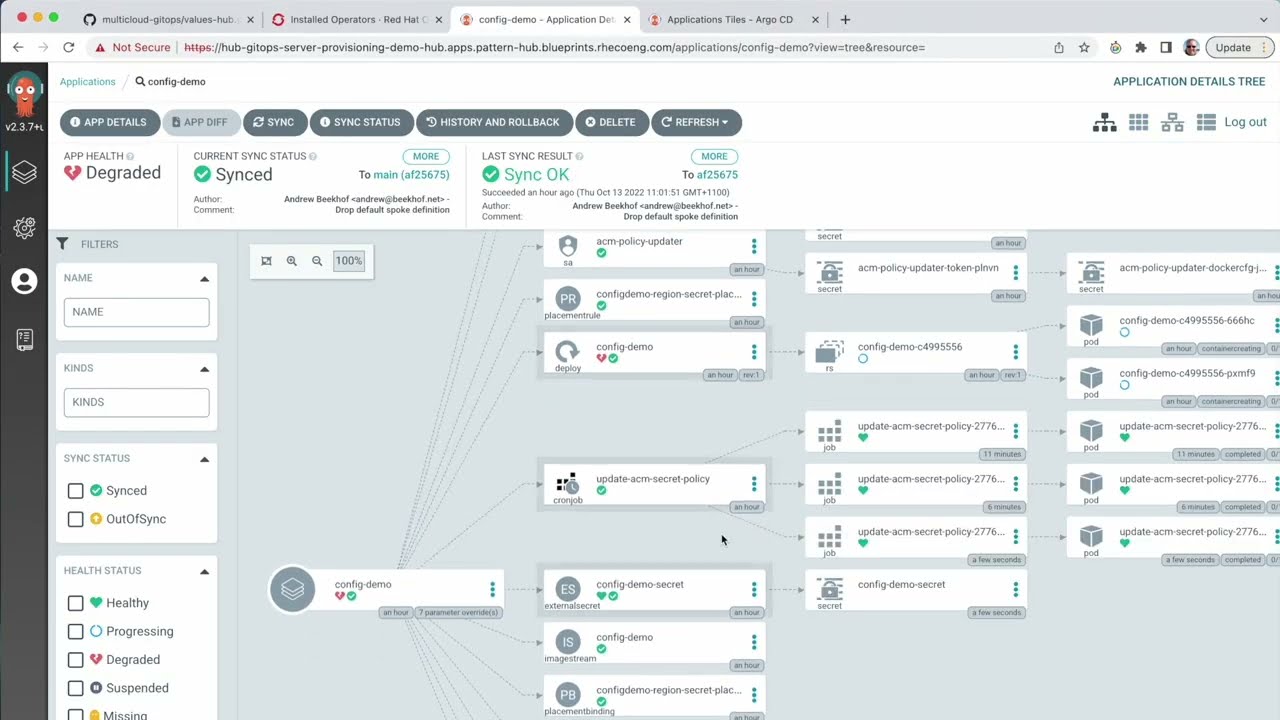The width and height of the screenshot is (1280, 720).
Task: Open the Documentation icon in sidebar
Action: (x=24, y=340)
